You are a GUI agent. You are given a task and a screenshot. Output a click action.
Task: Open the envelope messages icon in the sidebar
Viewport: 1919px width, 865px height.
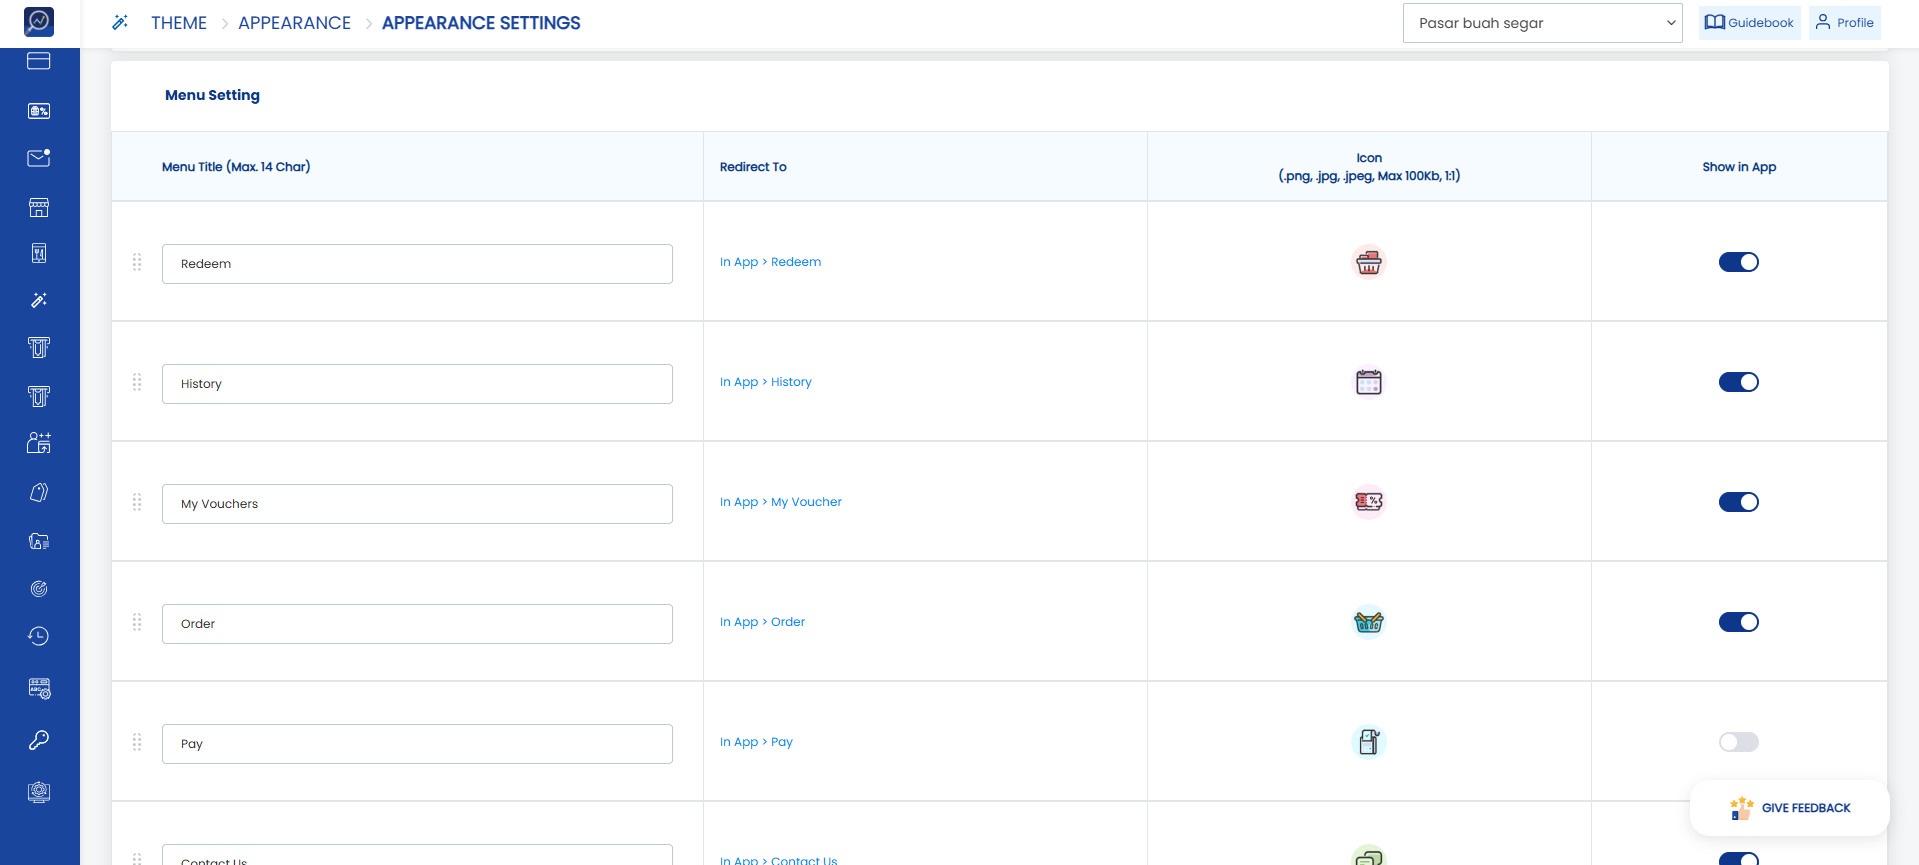click(39, 158)
